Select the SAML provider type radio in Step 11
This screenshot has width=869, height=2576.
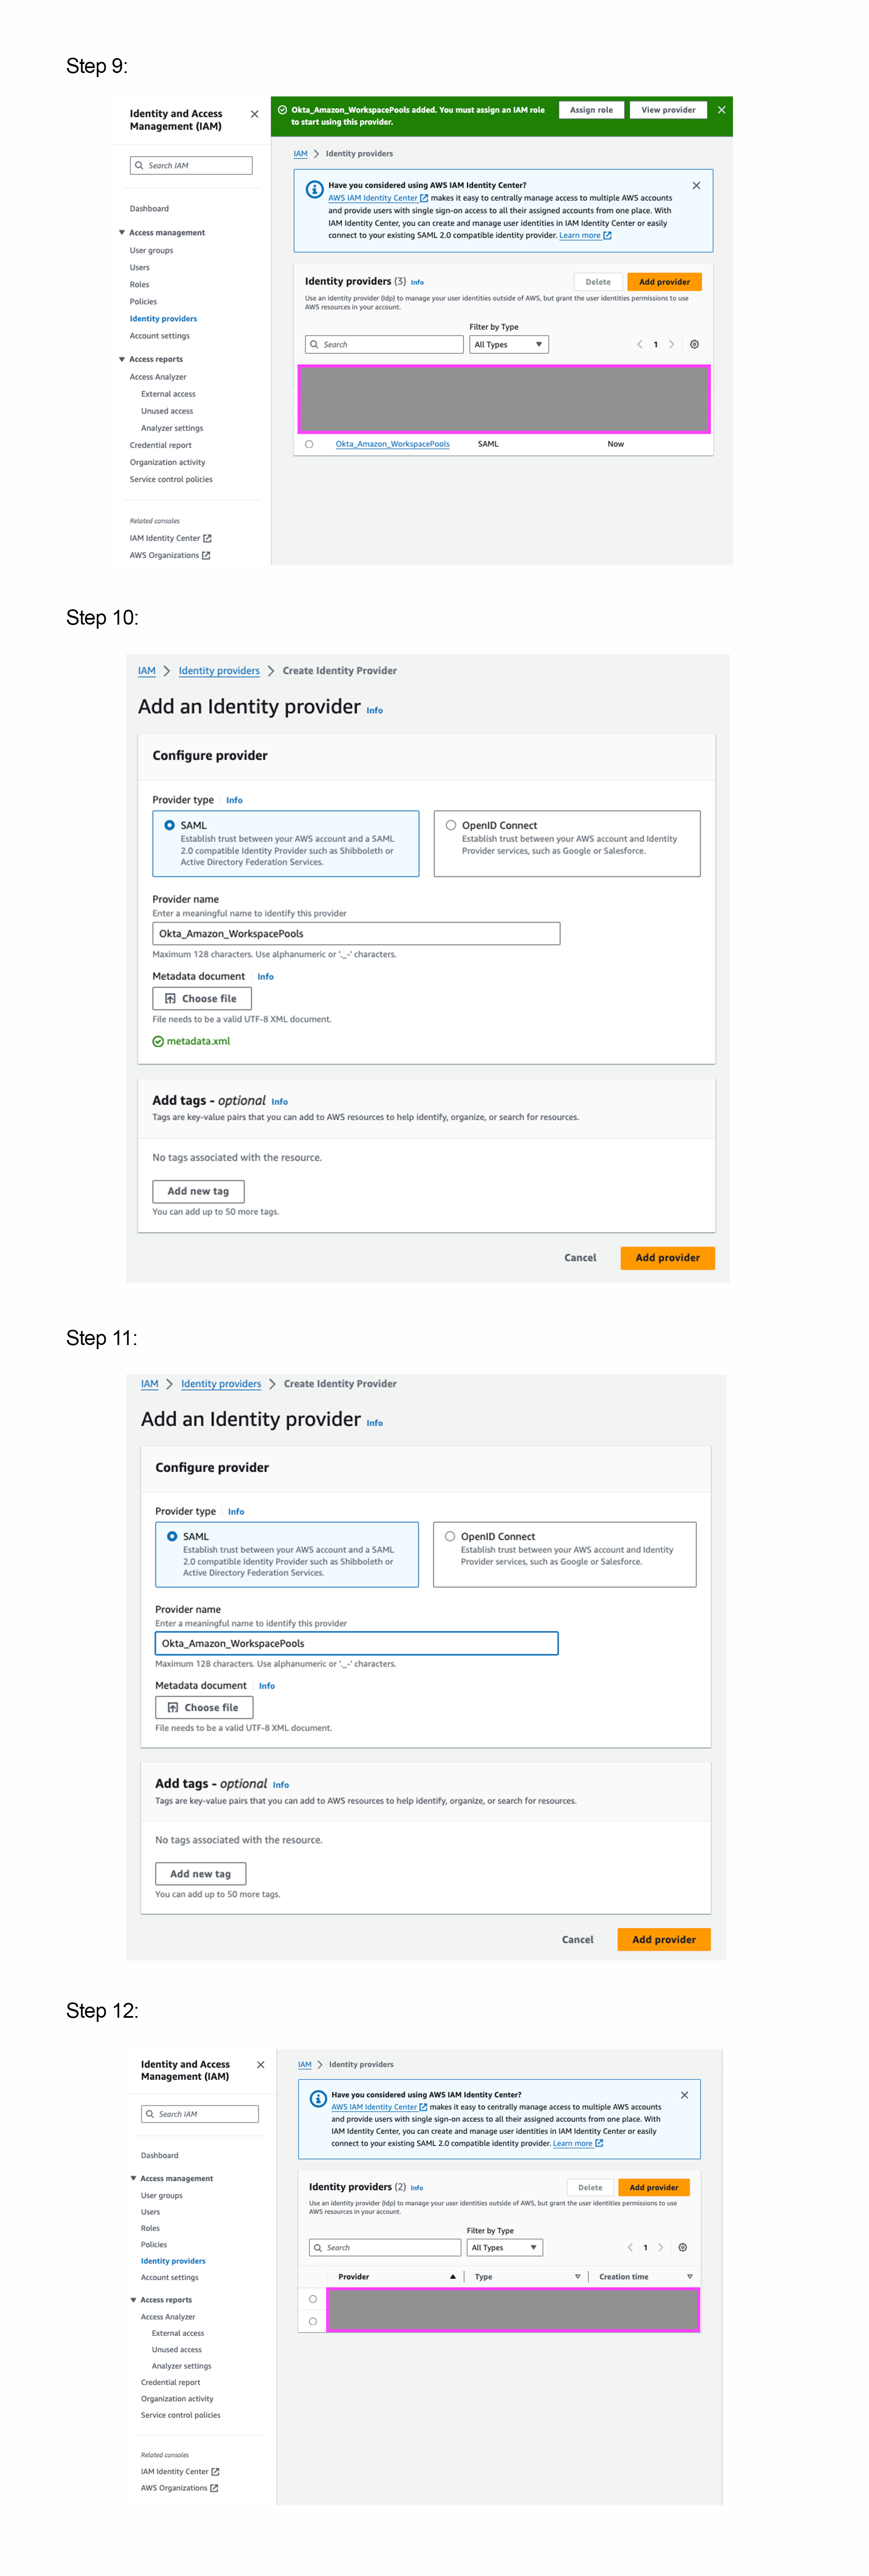tap(172, 1536)
